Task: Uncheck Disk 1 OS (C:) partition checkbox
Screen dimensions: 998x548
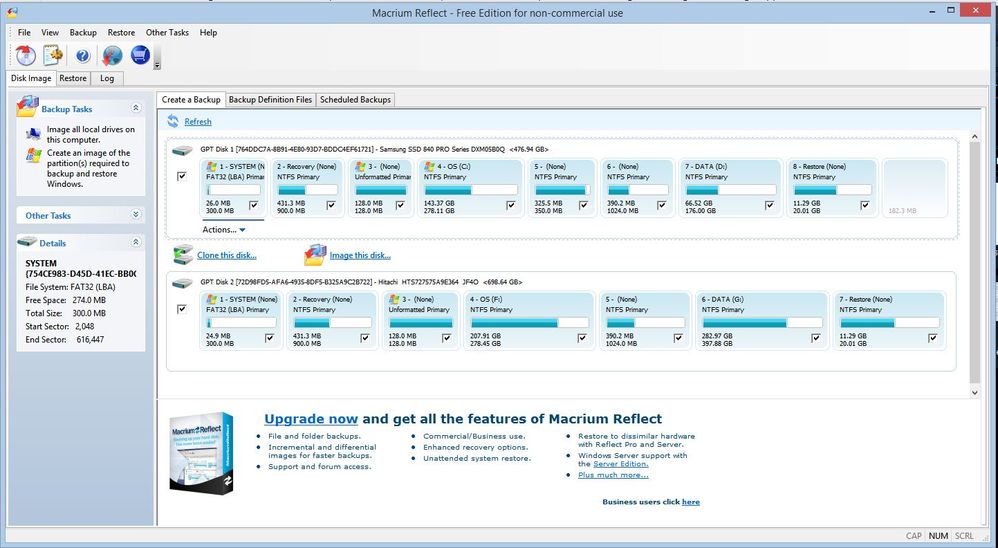Action: tap(511, 205)
